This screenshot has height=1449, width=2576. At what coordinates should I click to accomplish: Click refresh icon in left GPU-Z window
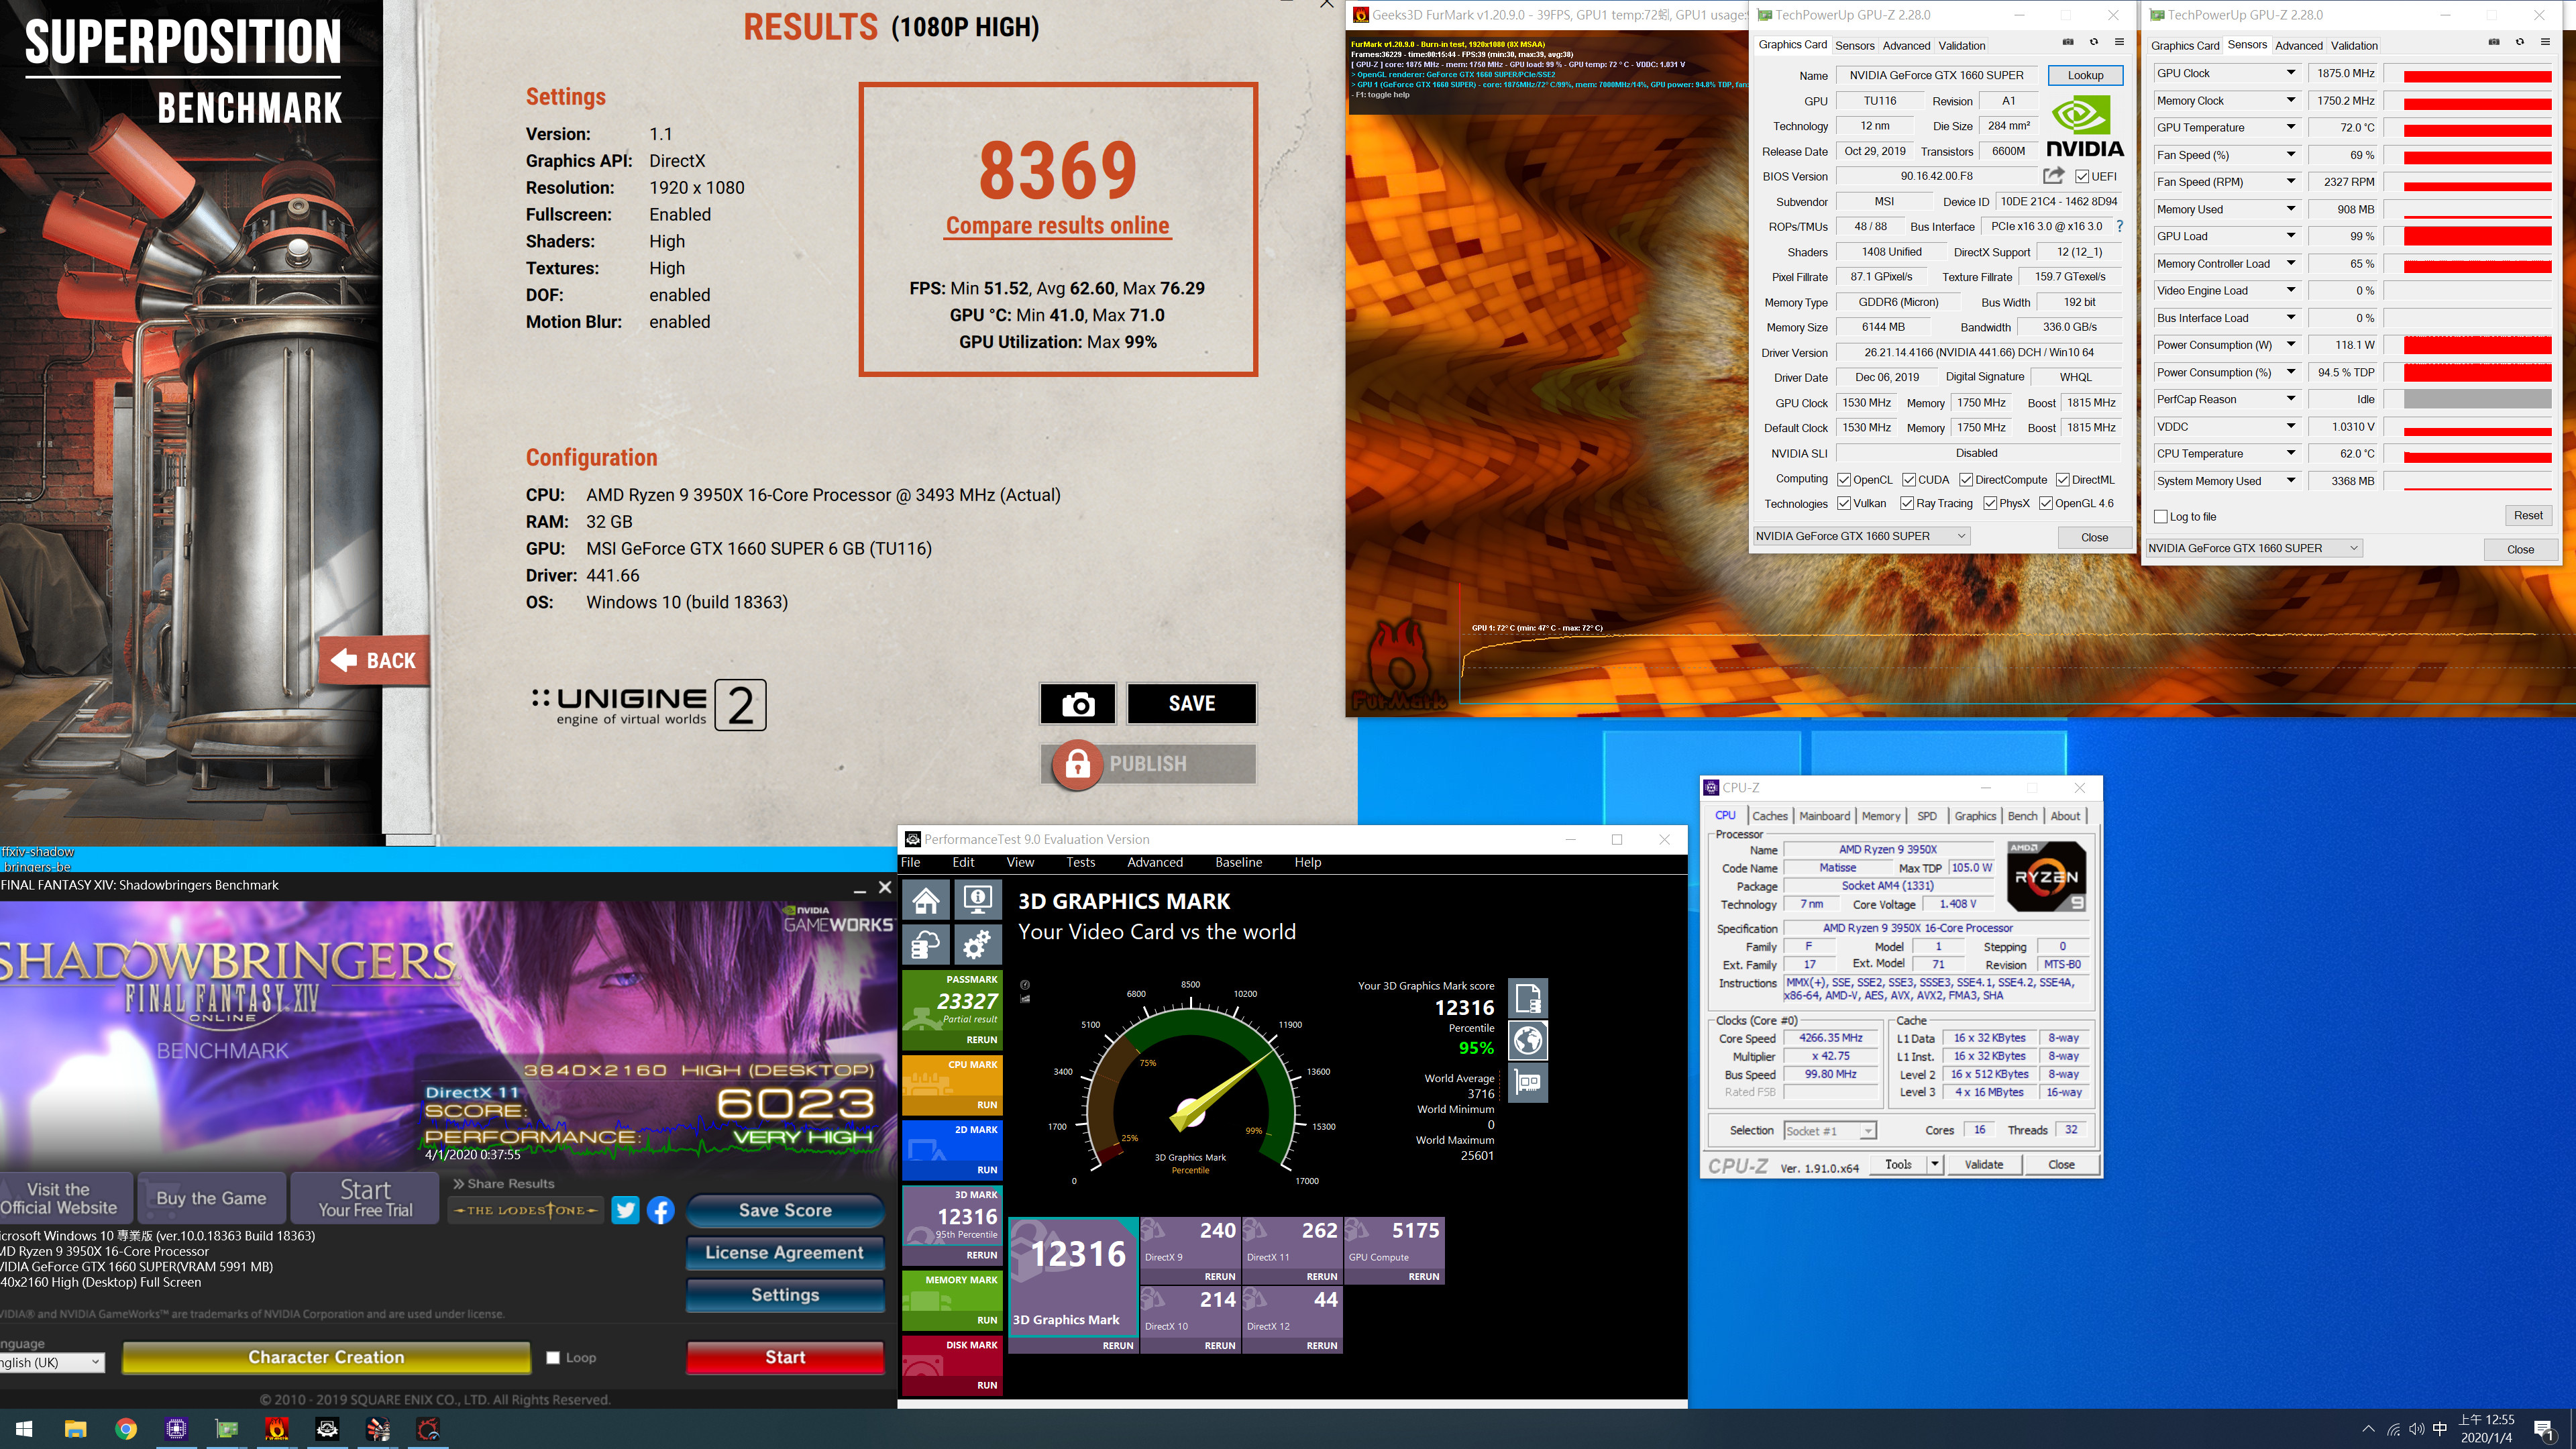(x=2094, y=42)
